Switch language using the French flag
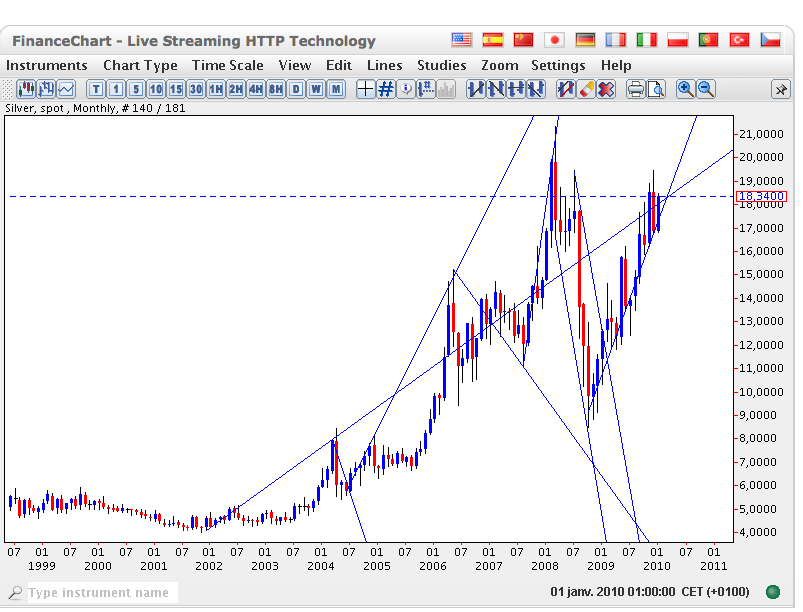Image resolution: width=803 pixels, height=612 pixels. tap(615, 40)
